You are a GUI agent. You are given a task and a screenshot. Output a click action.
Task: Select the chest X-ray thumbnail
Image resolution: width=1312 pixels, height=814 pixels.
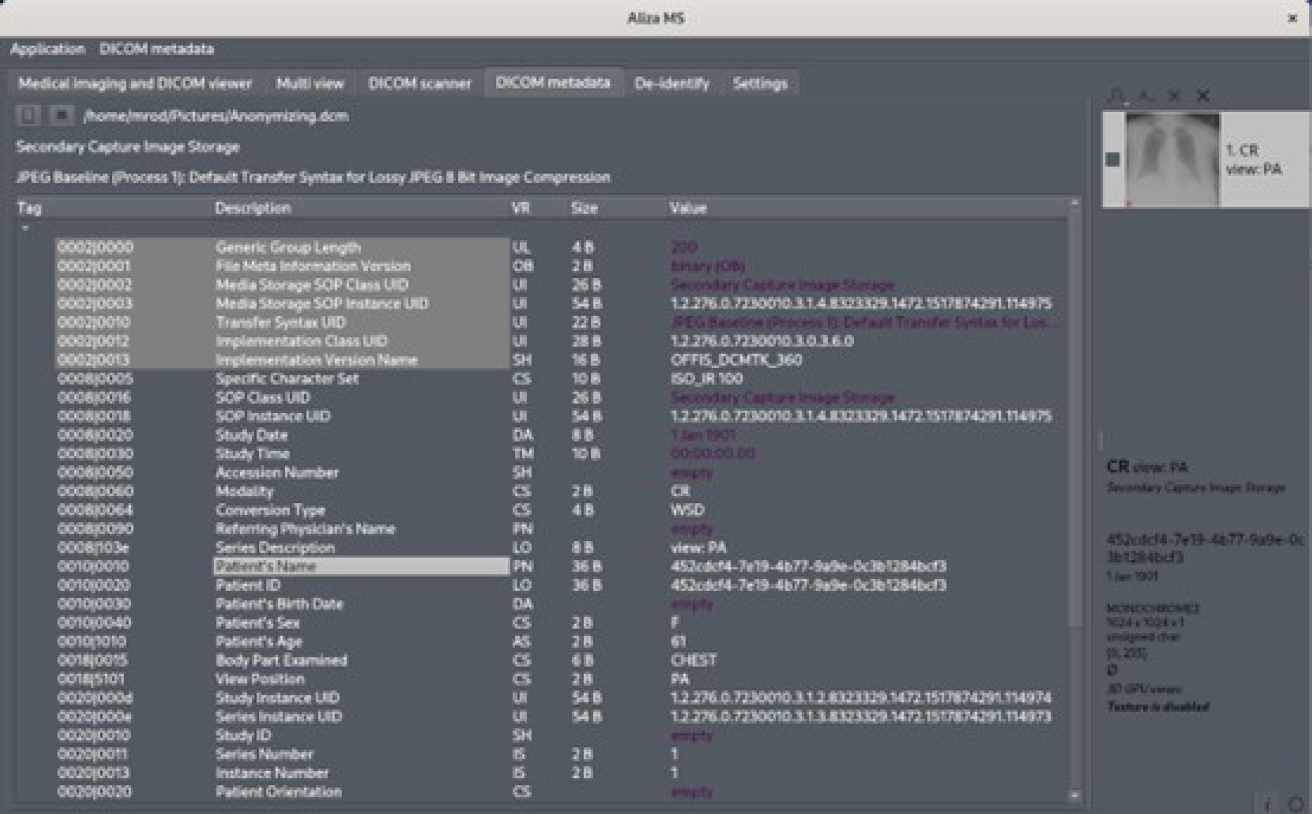pyautogui.click(x=1172, y=159)
